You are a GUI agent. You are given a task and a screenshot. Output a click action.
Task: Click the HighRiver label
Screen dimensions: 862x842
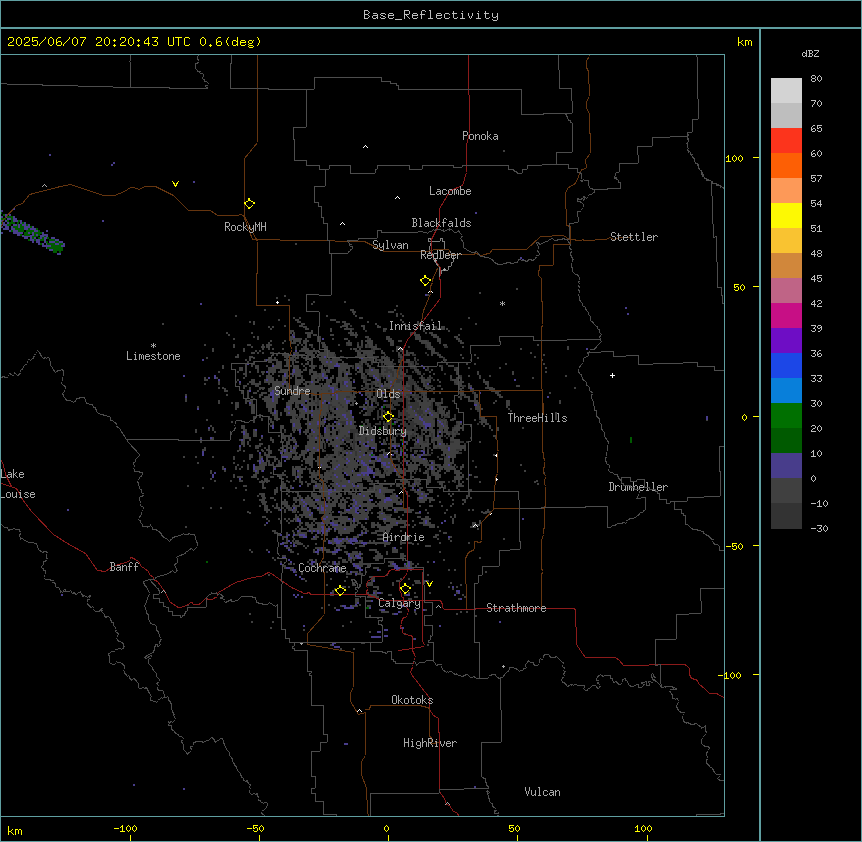pyautogui.click(x=430, y=743)
